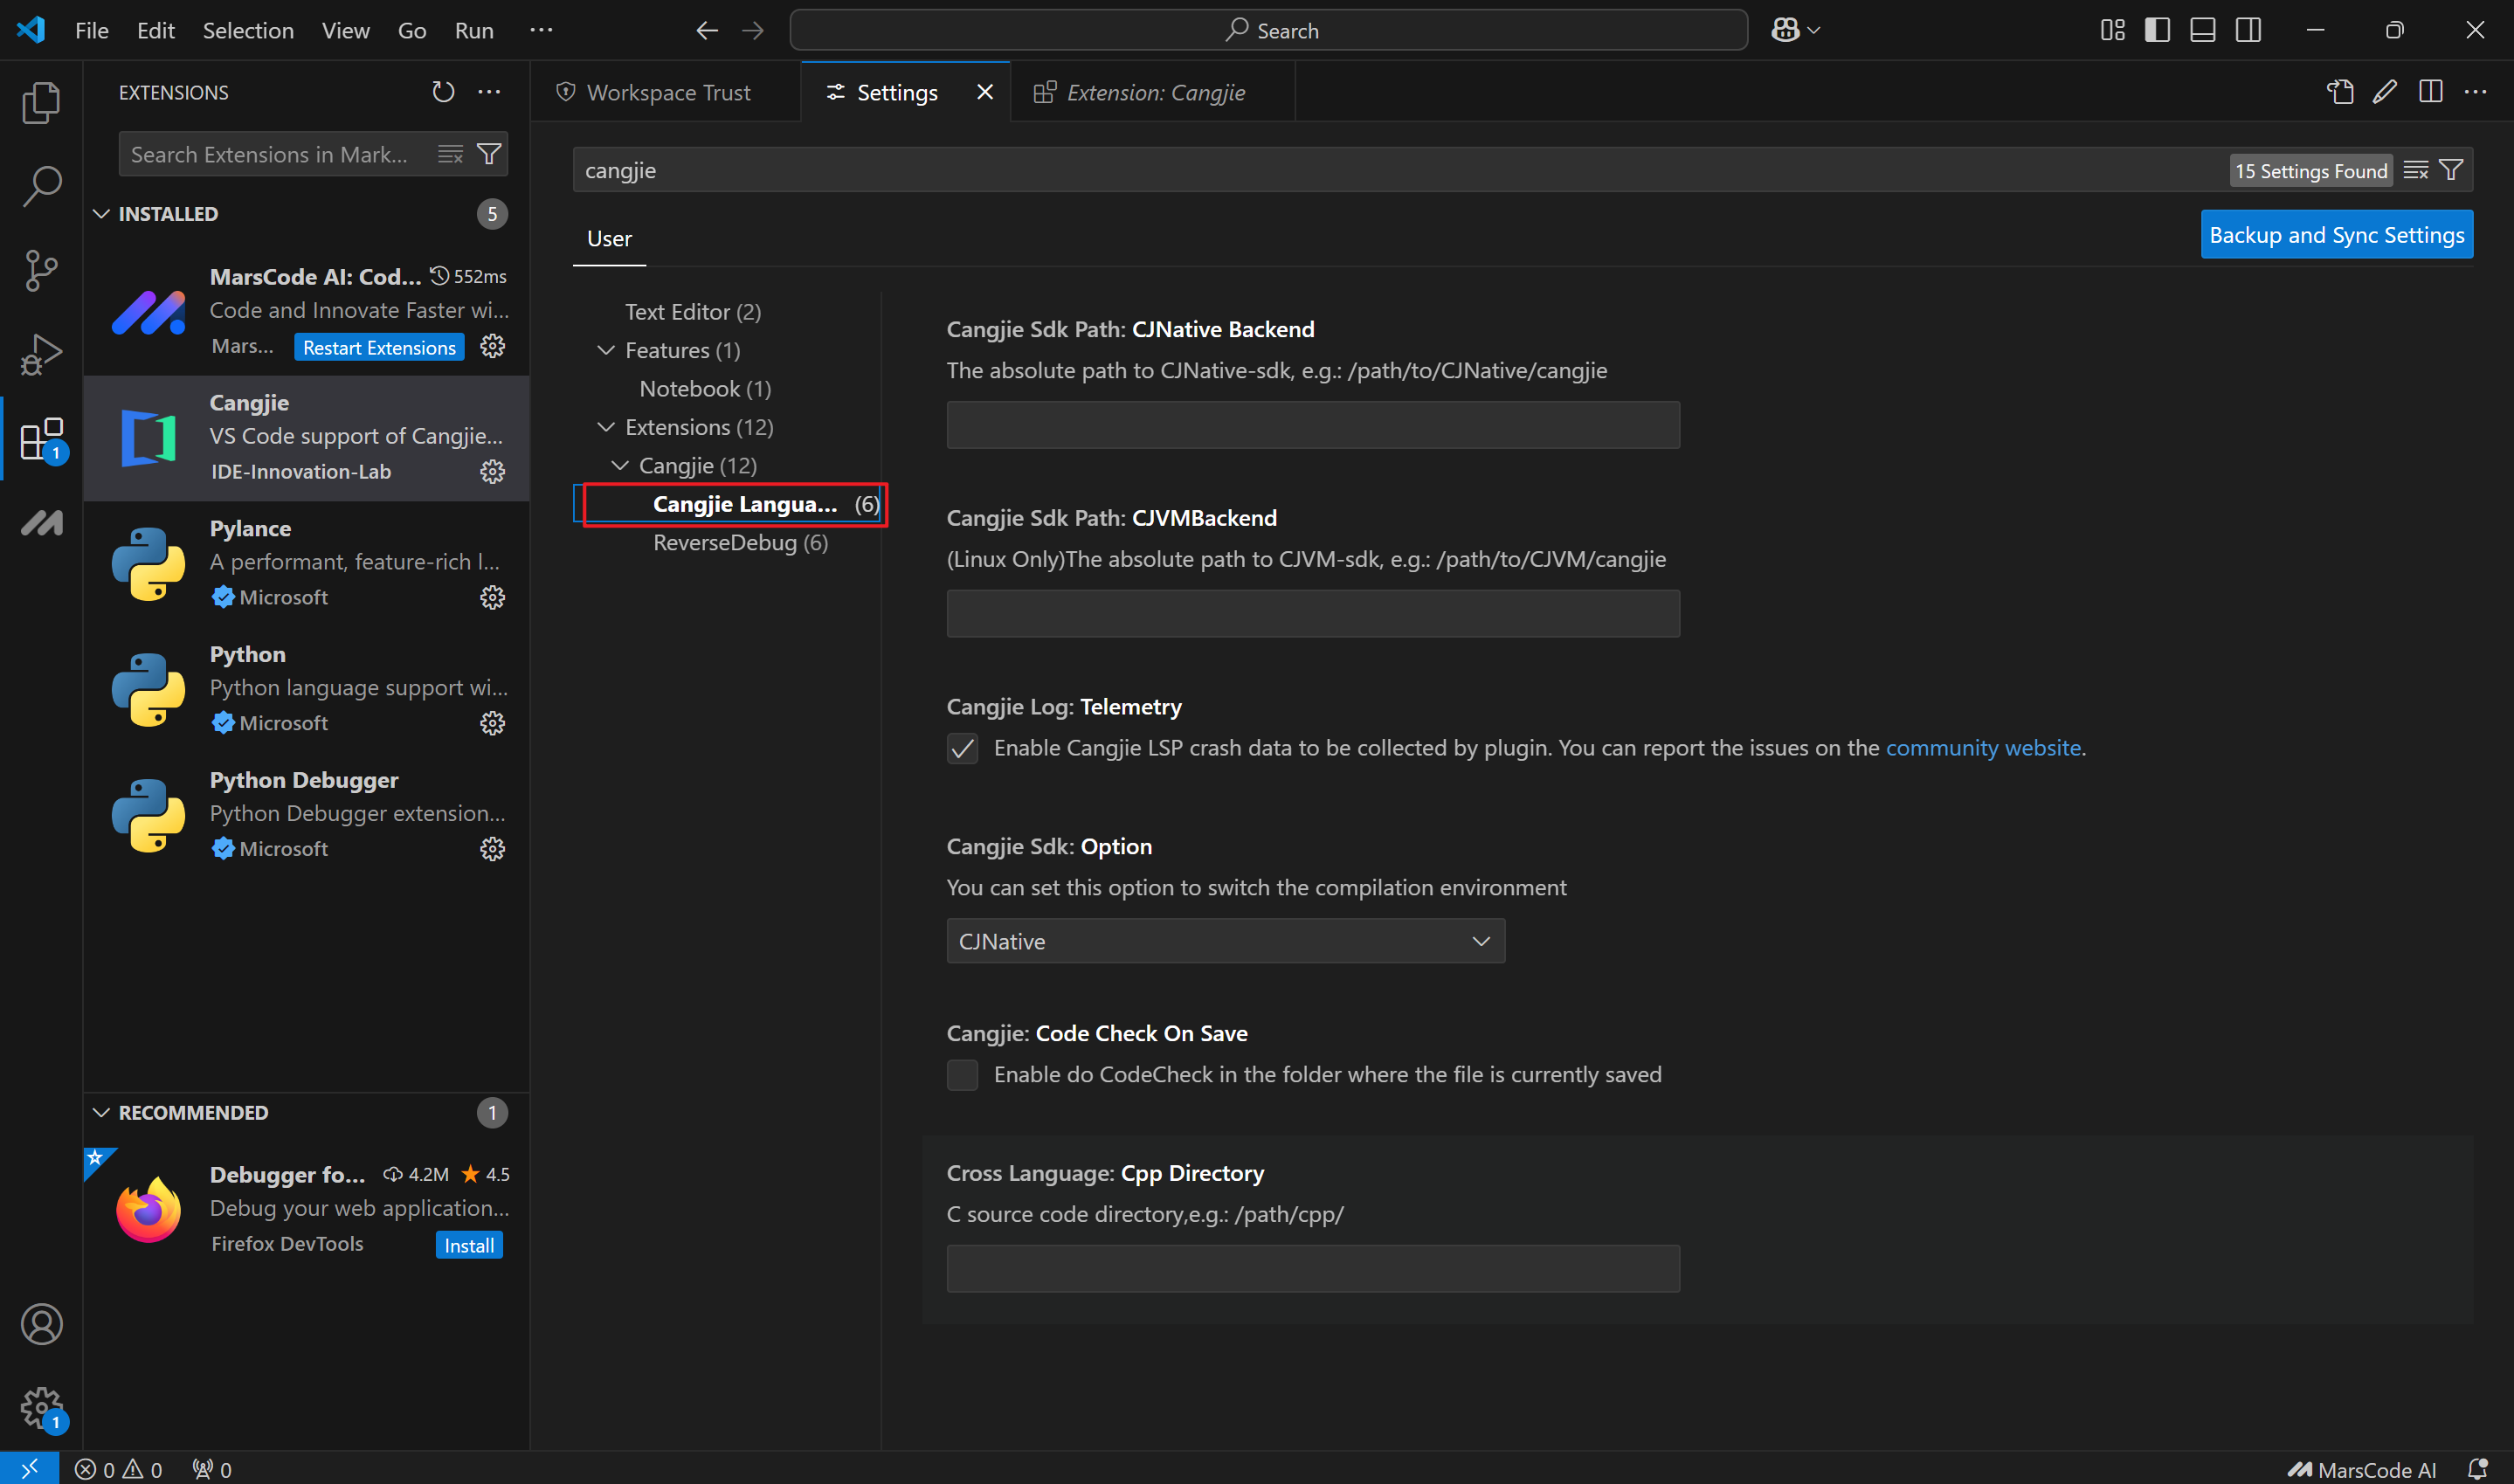Open manage gear for Cangjie extension
Image resolution: width=2514 pixels, height=1484 pixels.
coord(492,471)
